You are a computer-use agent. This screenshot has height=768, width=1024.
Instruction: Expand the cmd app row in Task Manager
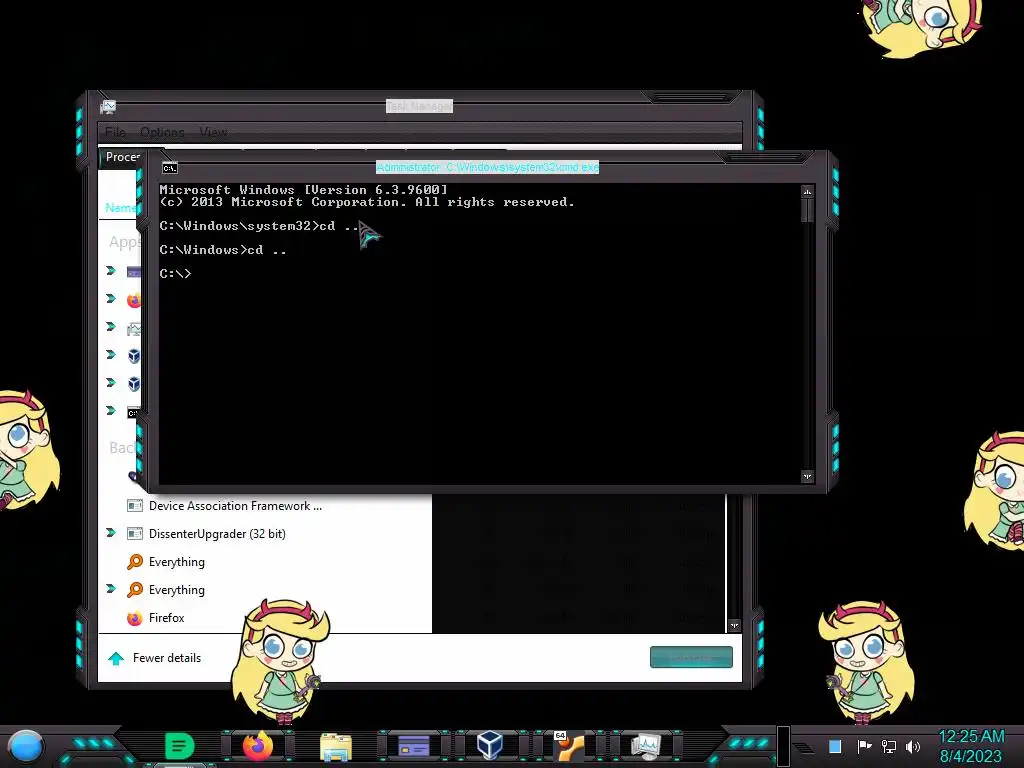[x=111, y=411]
